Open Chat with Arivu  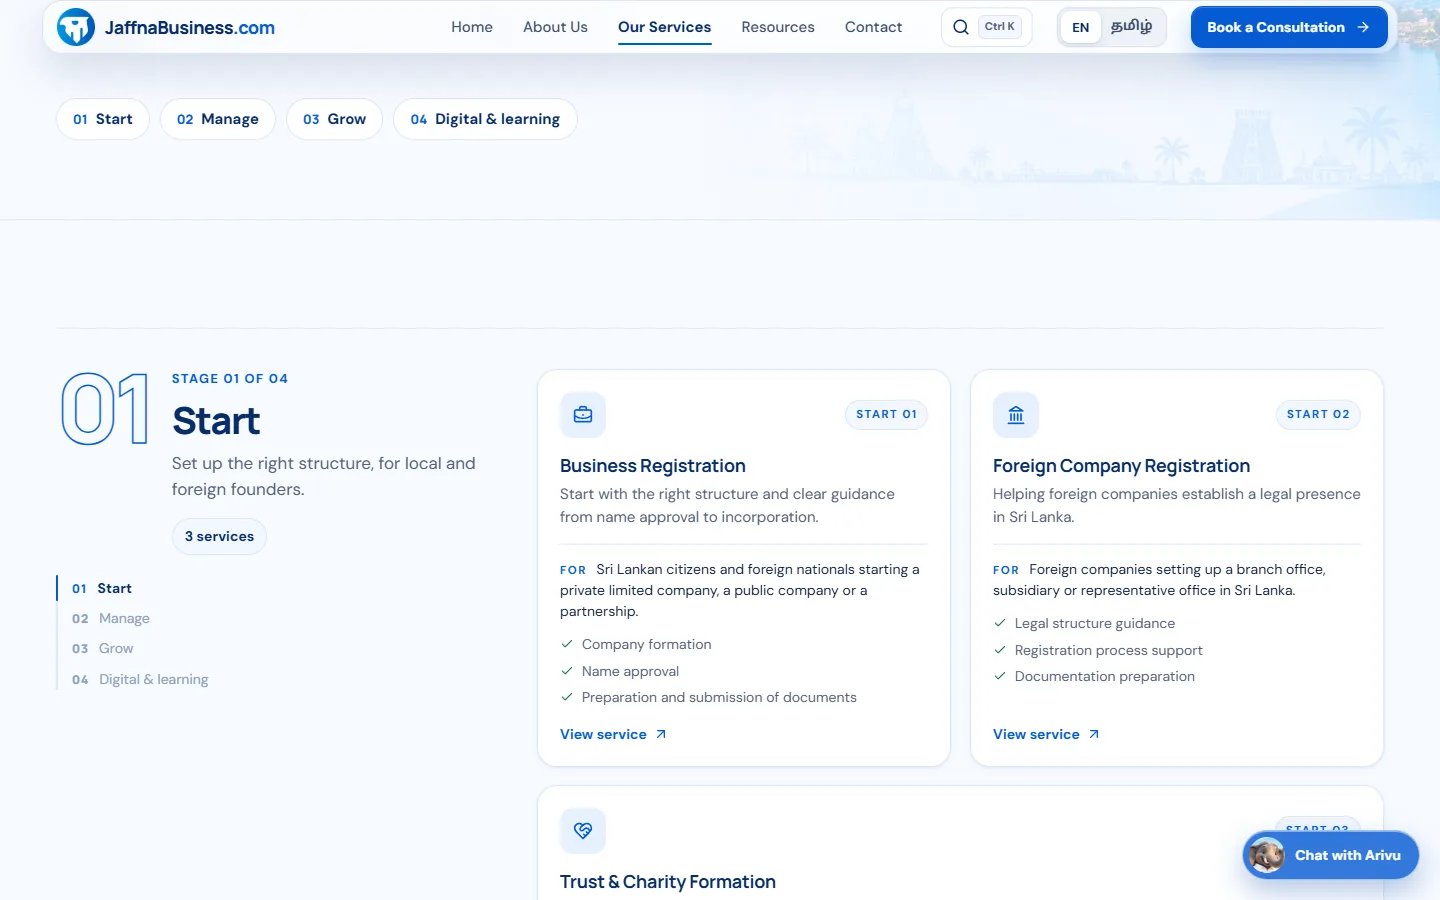[1331, 855]
